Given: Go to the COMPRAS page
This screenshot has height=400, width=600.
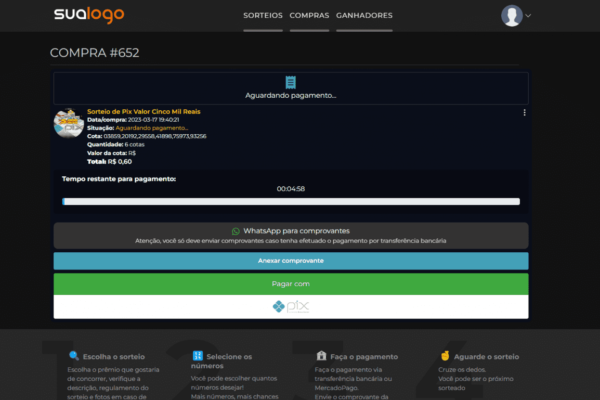Looking at the screenshot, I should coord(309,16).
